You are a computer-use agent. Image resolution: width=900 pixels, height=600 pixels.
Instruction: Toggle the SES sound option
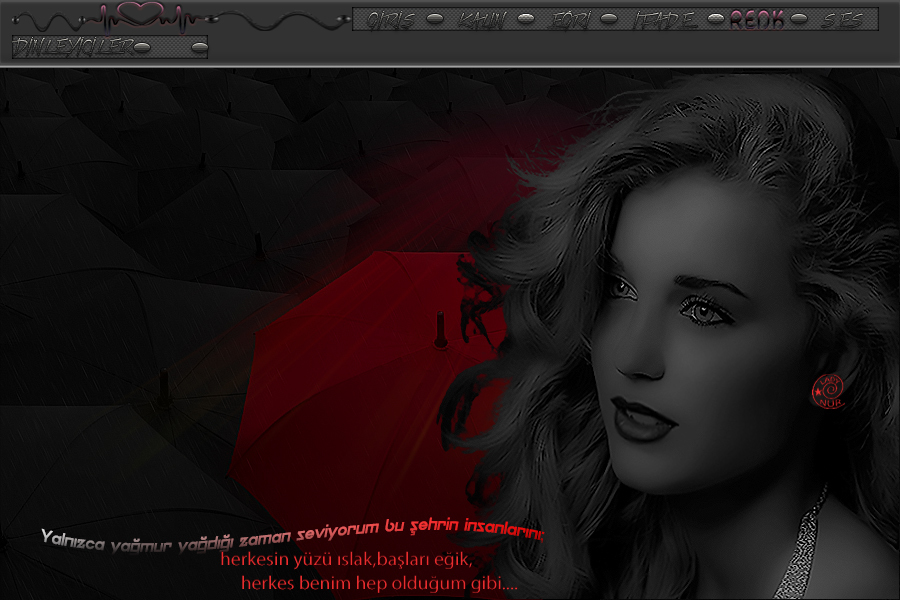coord(843,20)
